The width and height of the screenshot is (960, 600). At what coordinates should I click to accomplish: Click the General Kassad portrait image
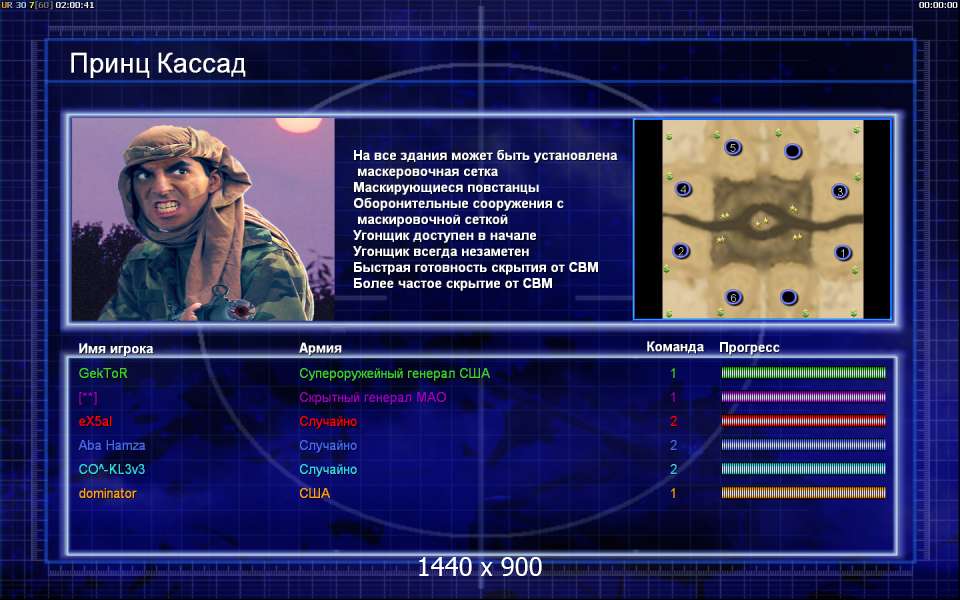click(x=203, y=219)
